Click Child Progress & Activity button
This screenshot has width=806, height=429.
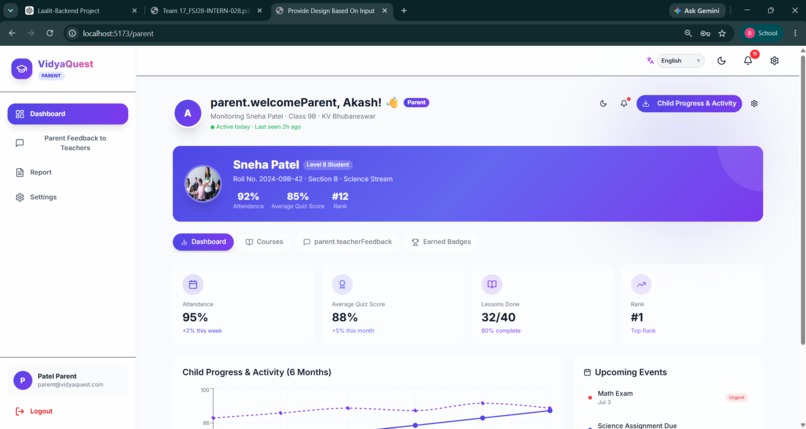pyautogui.click(x=689, y=103)
